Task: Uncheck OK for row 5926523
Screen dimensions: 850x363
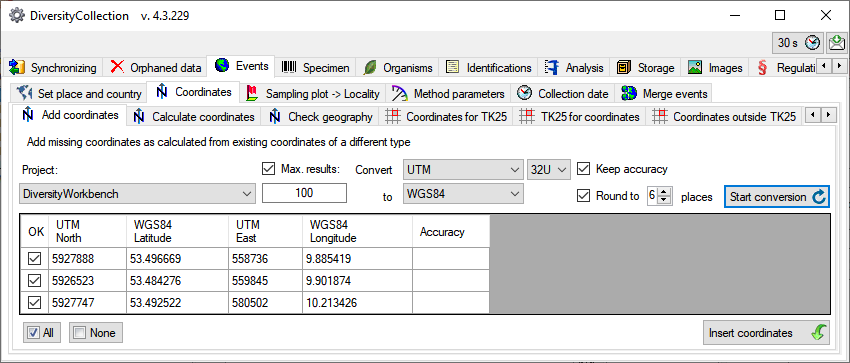Action: pos(35,281)
